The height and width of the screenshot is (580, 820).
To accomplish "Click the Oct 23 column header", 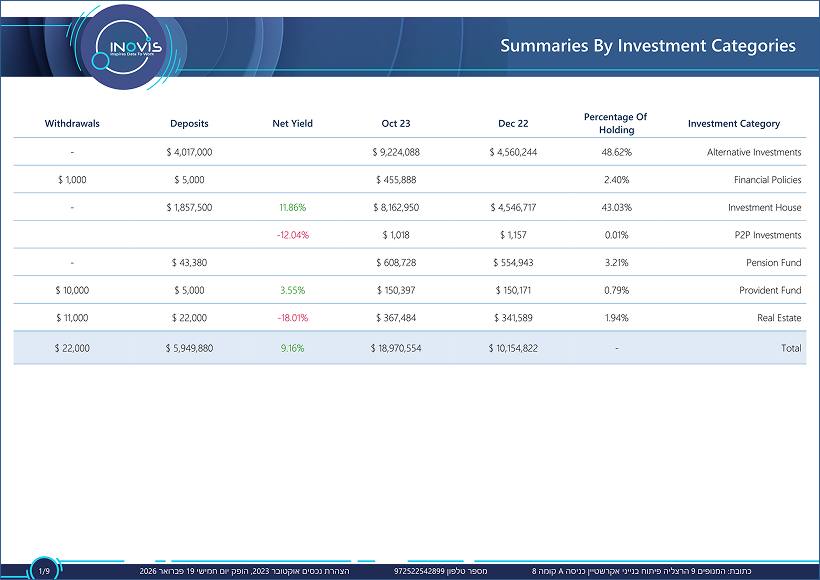I will pyautogui.click(x=396, y=124).
